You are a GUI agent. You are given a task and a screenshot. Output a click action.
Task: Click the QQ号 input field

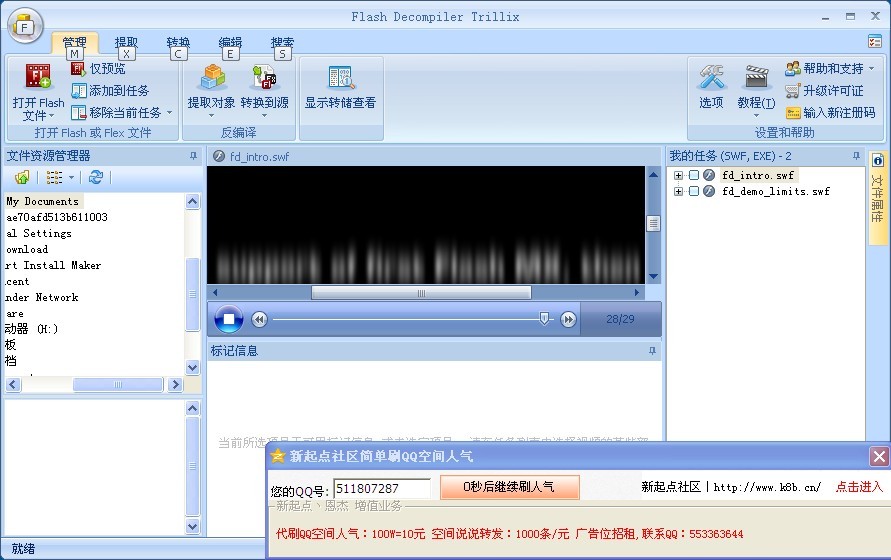point(382,488)
